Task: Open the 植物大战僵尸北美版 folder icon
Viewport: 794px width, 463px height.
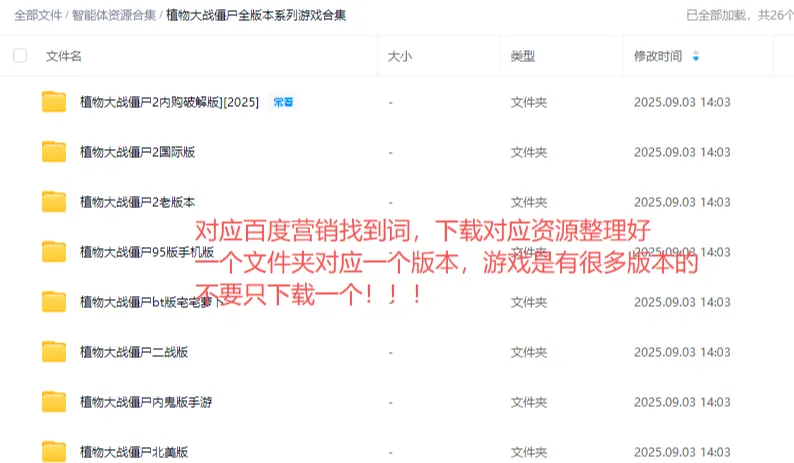Action: 54,451
